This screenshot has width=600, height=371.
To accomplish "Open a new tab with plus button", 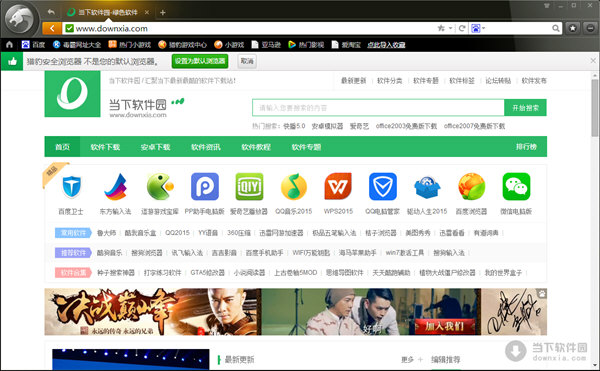I will (163, 13).
